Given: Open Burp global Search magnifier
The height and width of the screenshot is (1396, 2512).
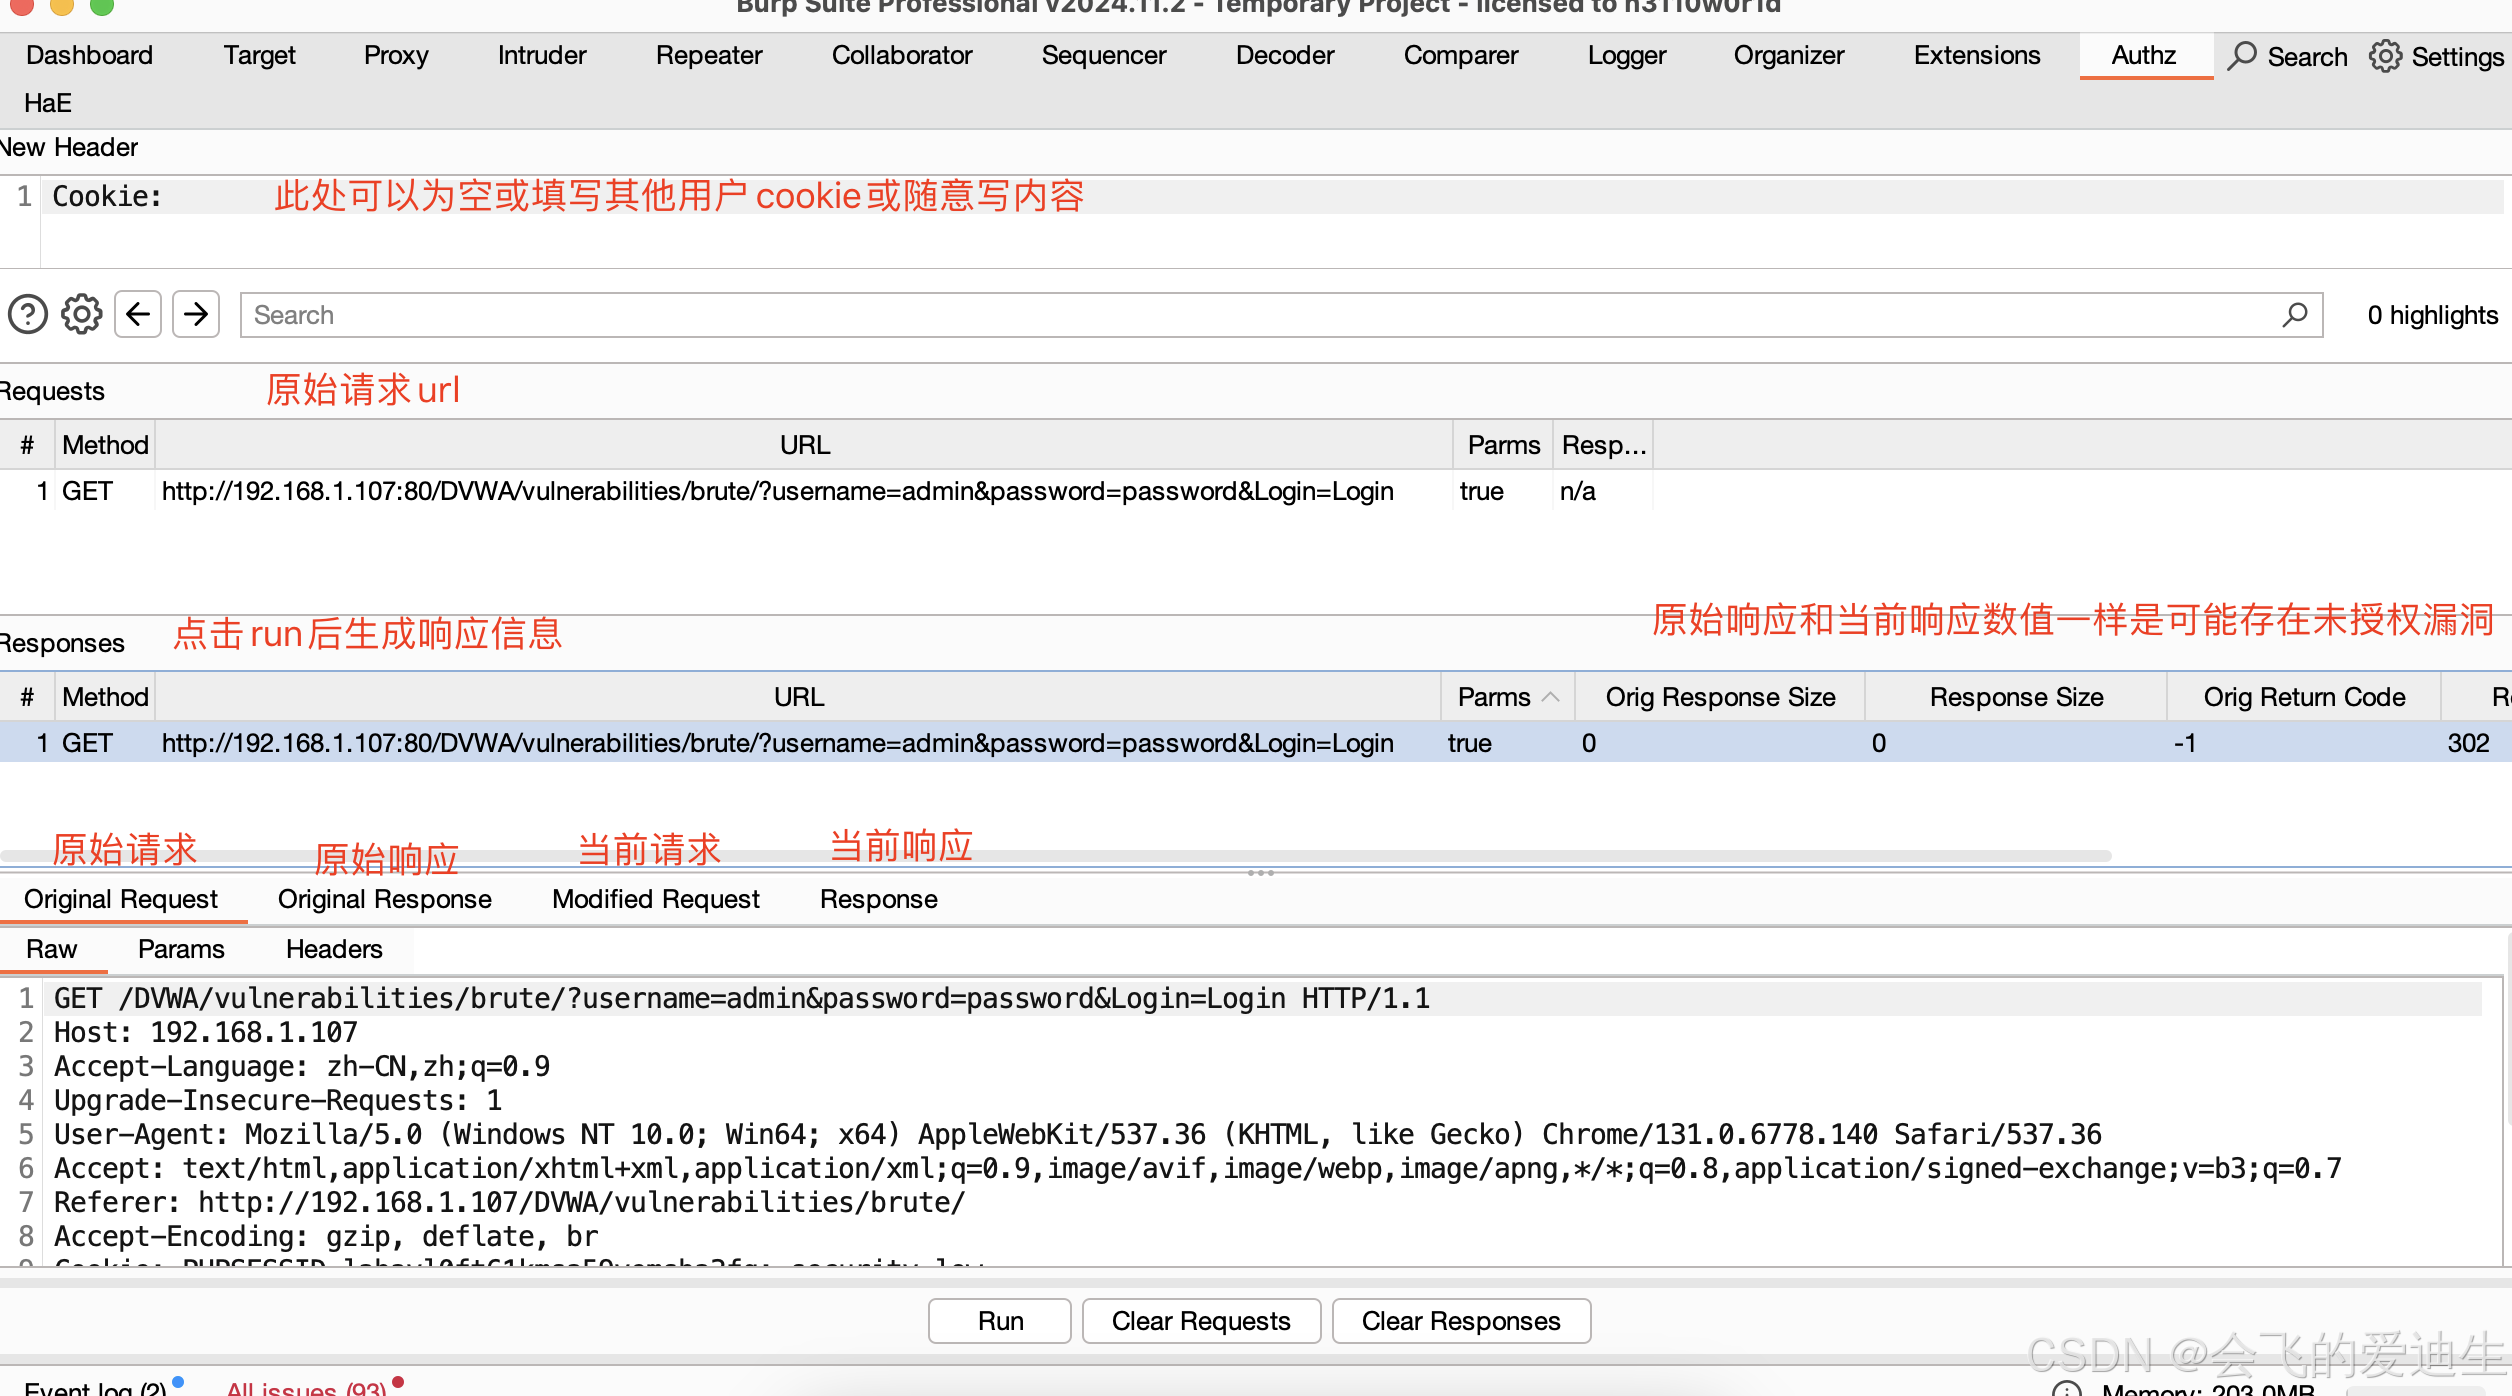Looking at the screenshot, I should (2243, 56).
